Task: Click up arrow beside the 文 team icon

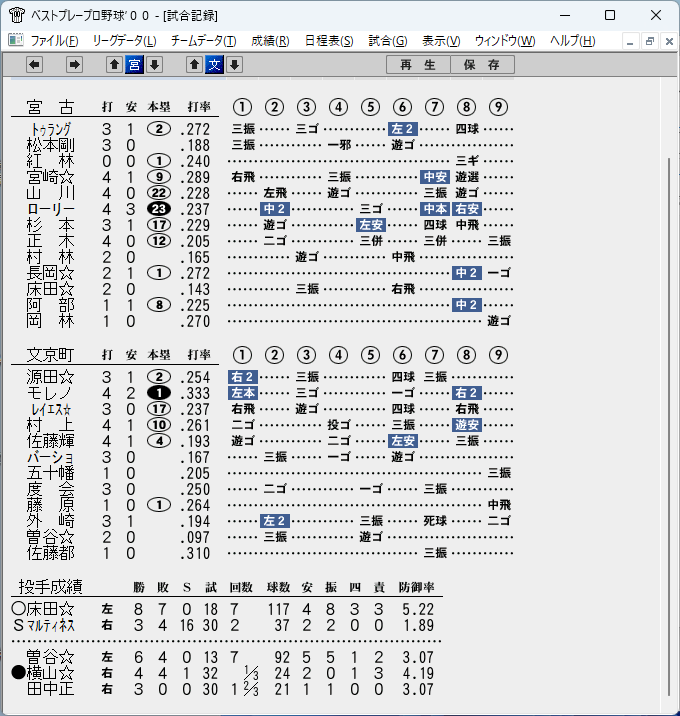Action: point(194,65)
